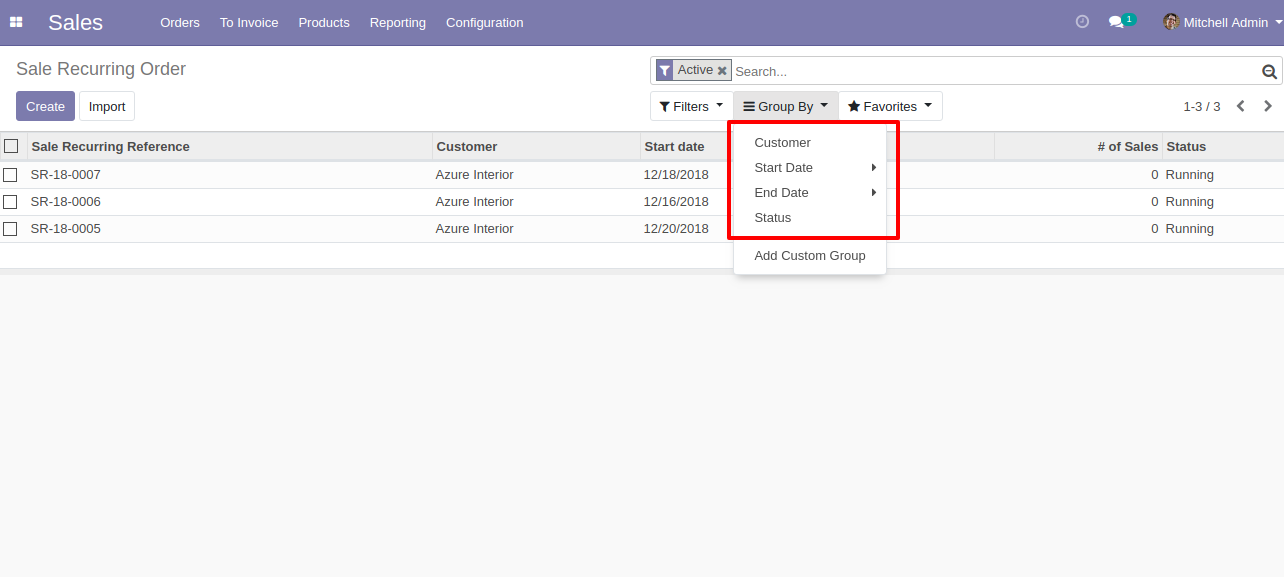This screenshot has width=1284, height=577.
Task: Click the funnel icon in search facet
Action: click(665, 70)
